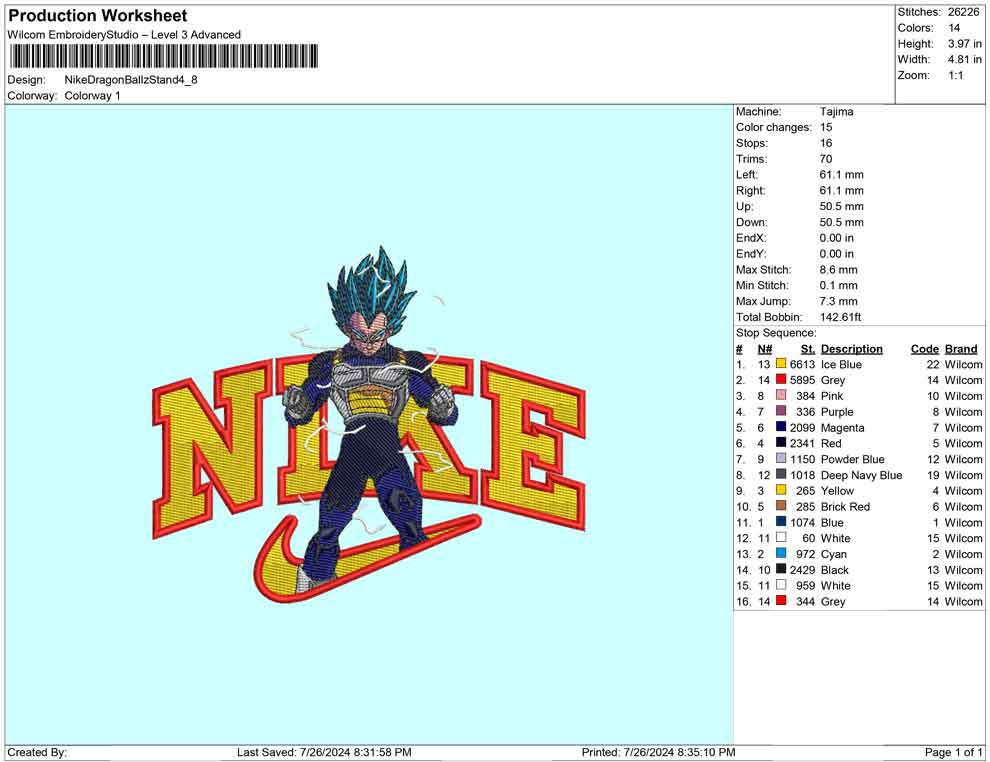Select the Left value '61.1 mm'
990x762 pixels.
842,174
